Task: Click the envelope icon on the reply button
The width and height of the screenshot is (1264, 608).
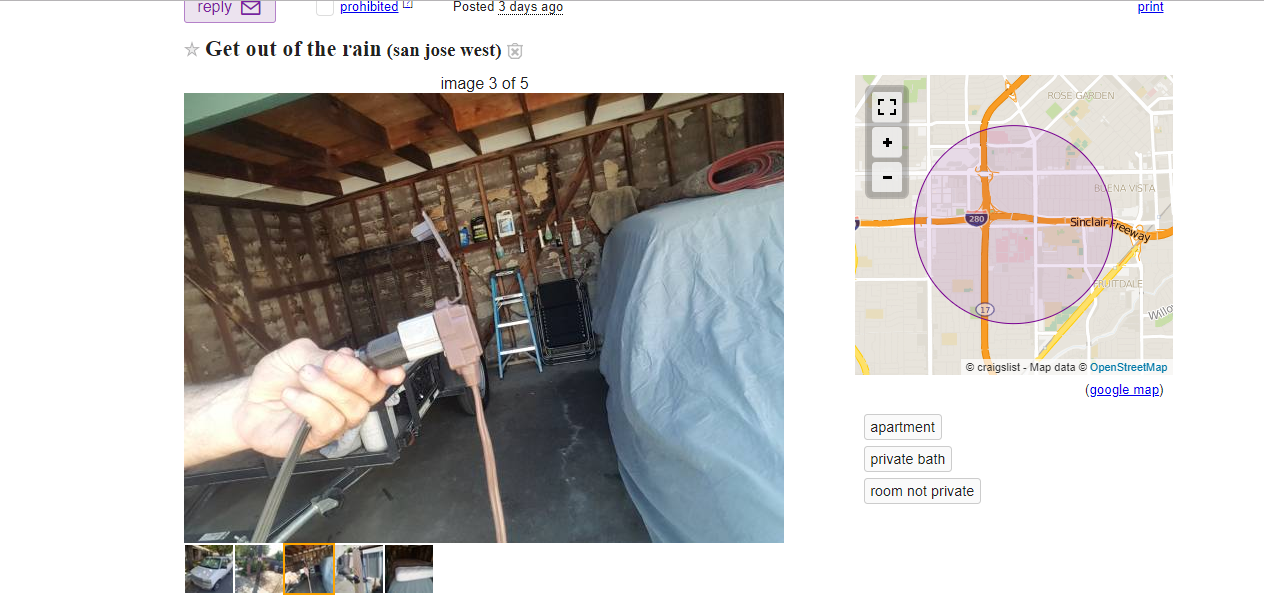Action: [x=250, y=8]
